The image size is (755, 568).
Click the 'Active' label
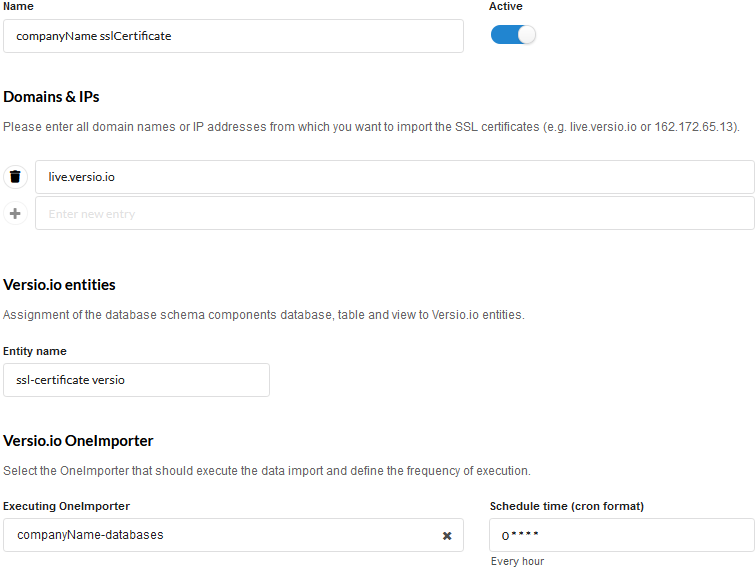(x=506, y=6)
